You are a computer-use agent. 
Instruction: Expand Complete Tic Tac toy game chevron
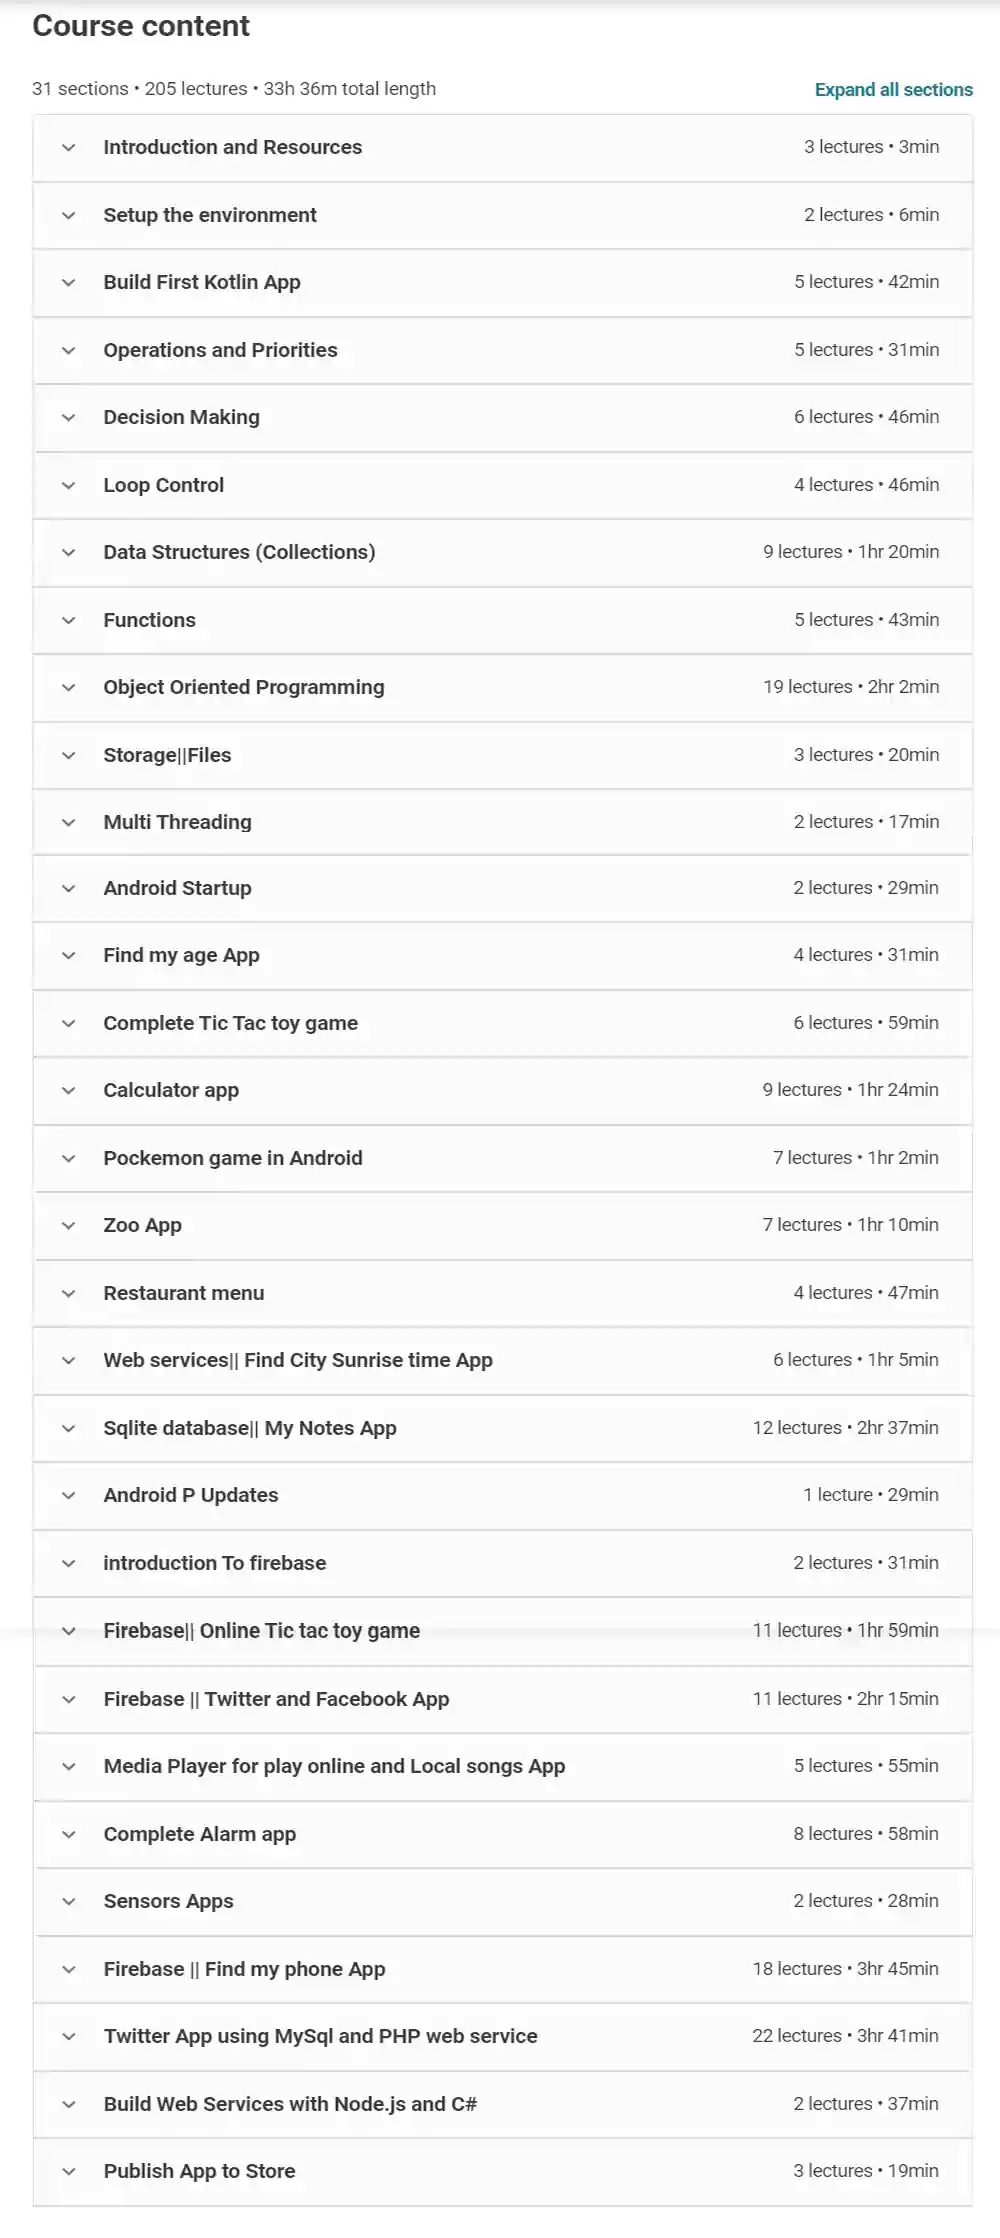point(69,1024)
